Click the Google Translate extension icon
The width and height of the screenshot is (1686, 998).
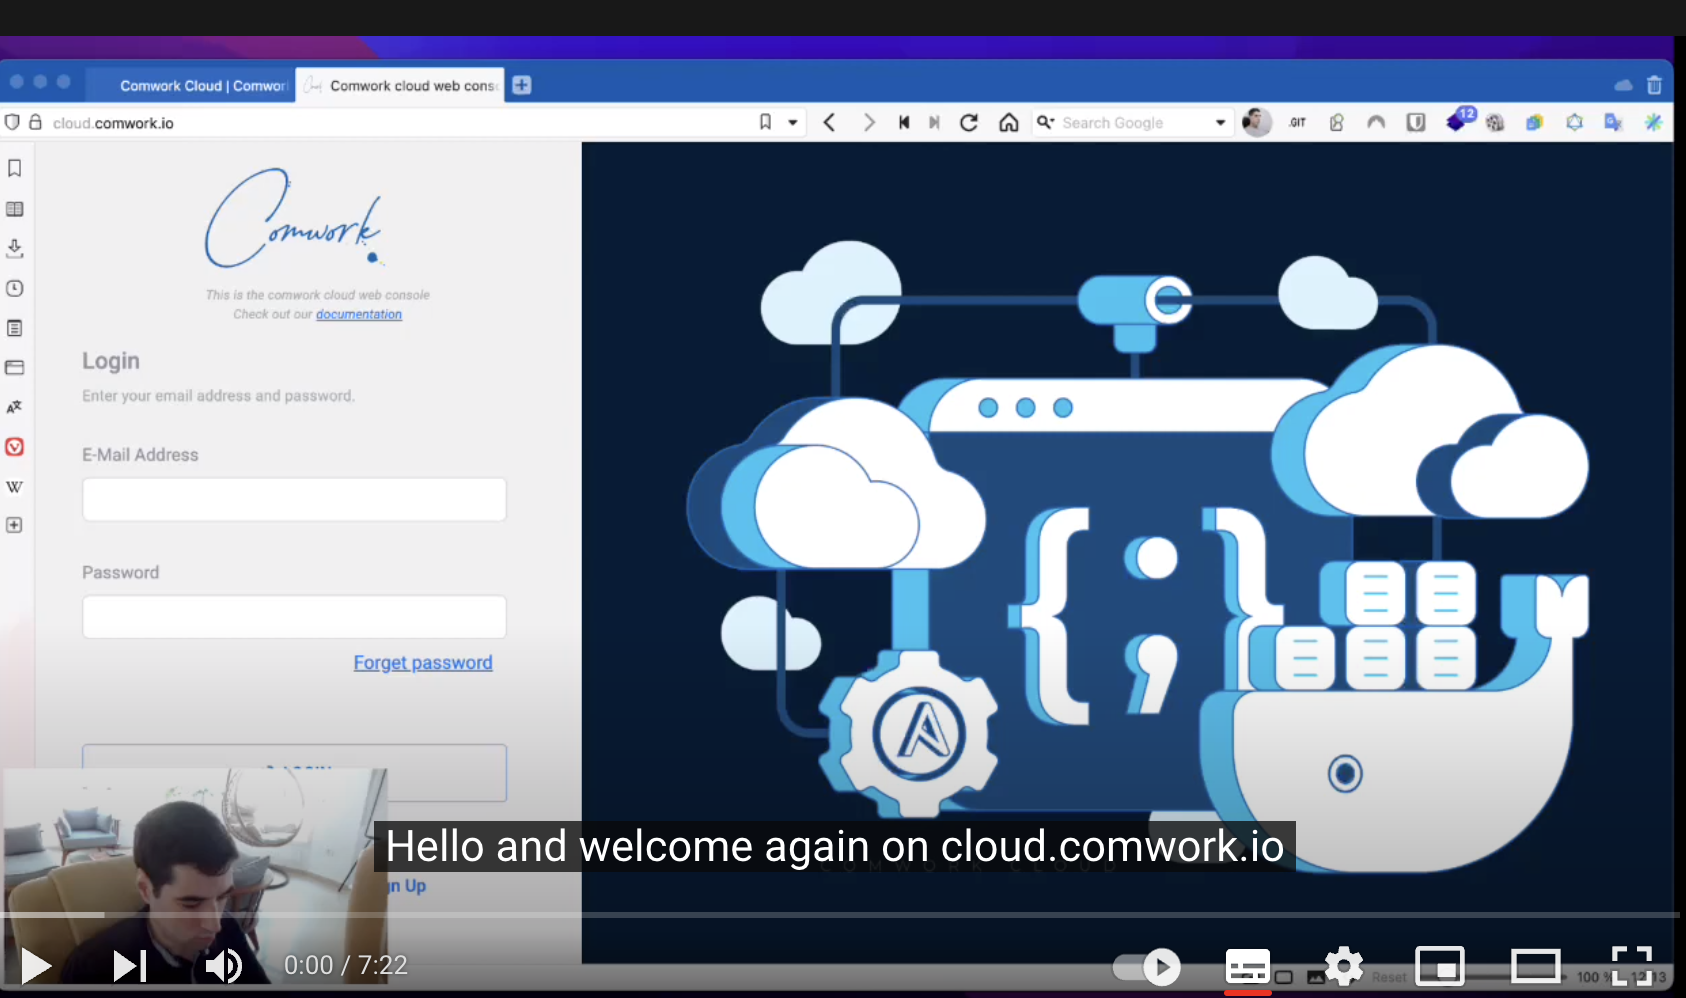(1614, 122)
